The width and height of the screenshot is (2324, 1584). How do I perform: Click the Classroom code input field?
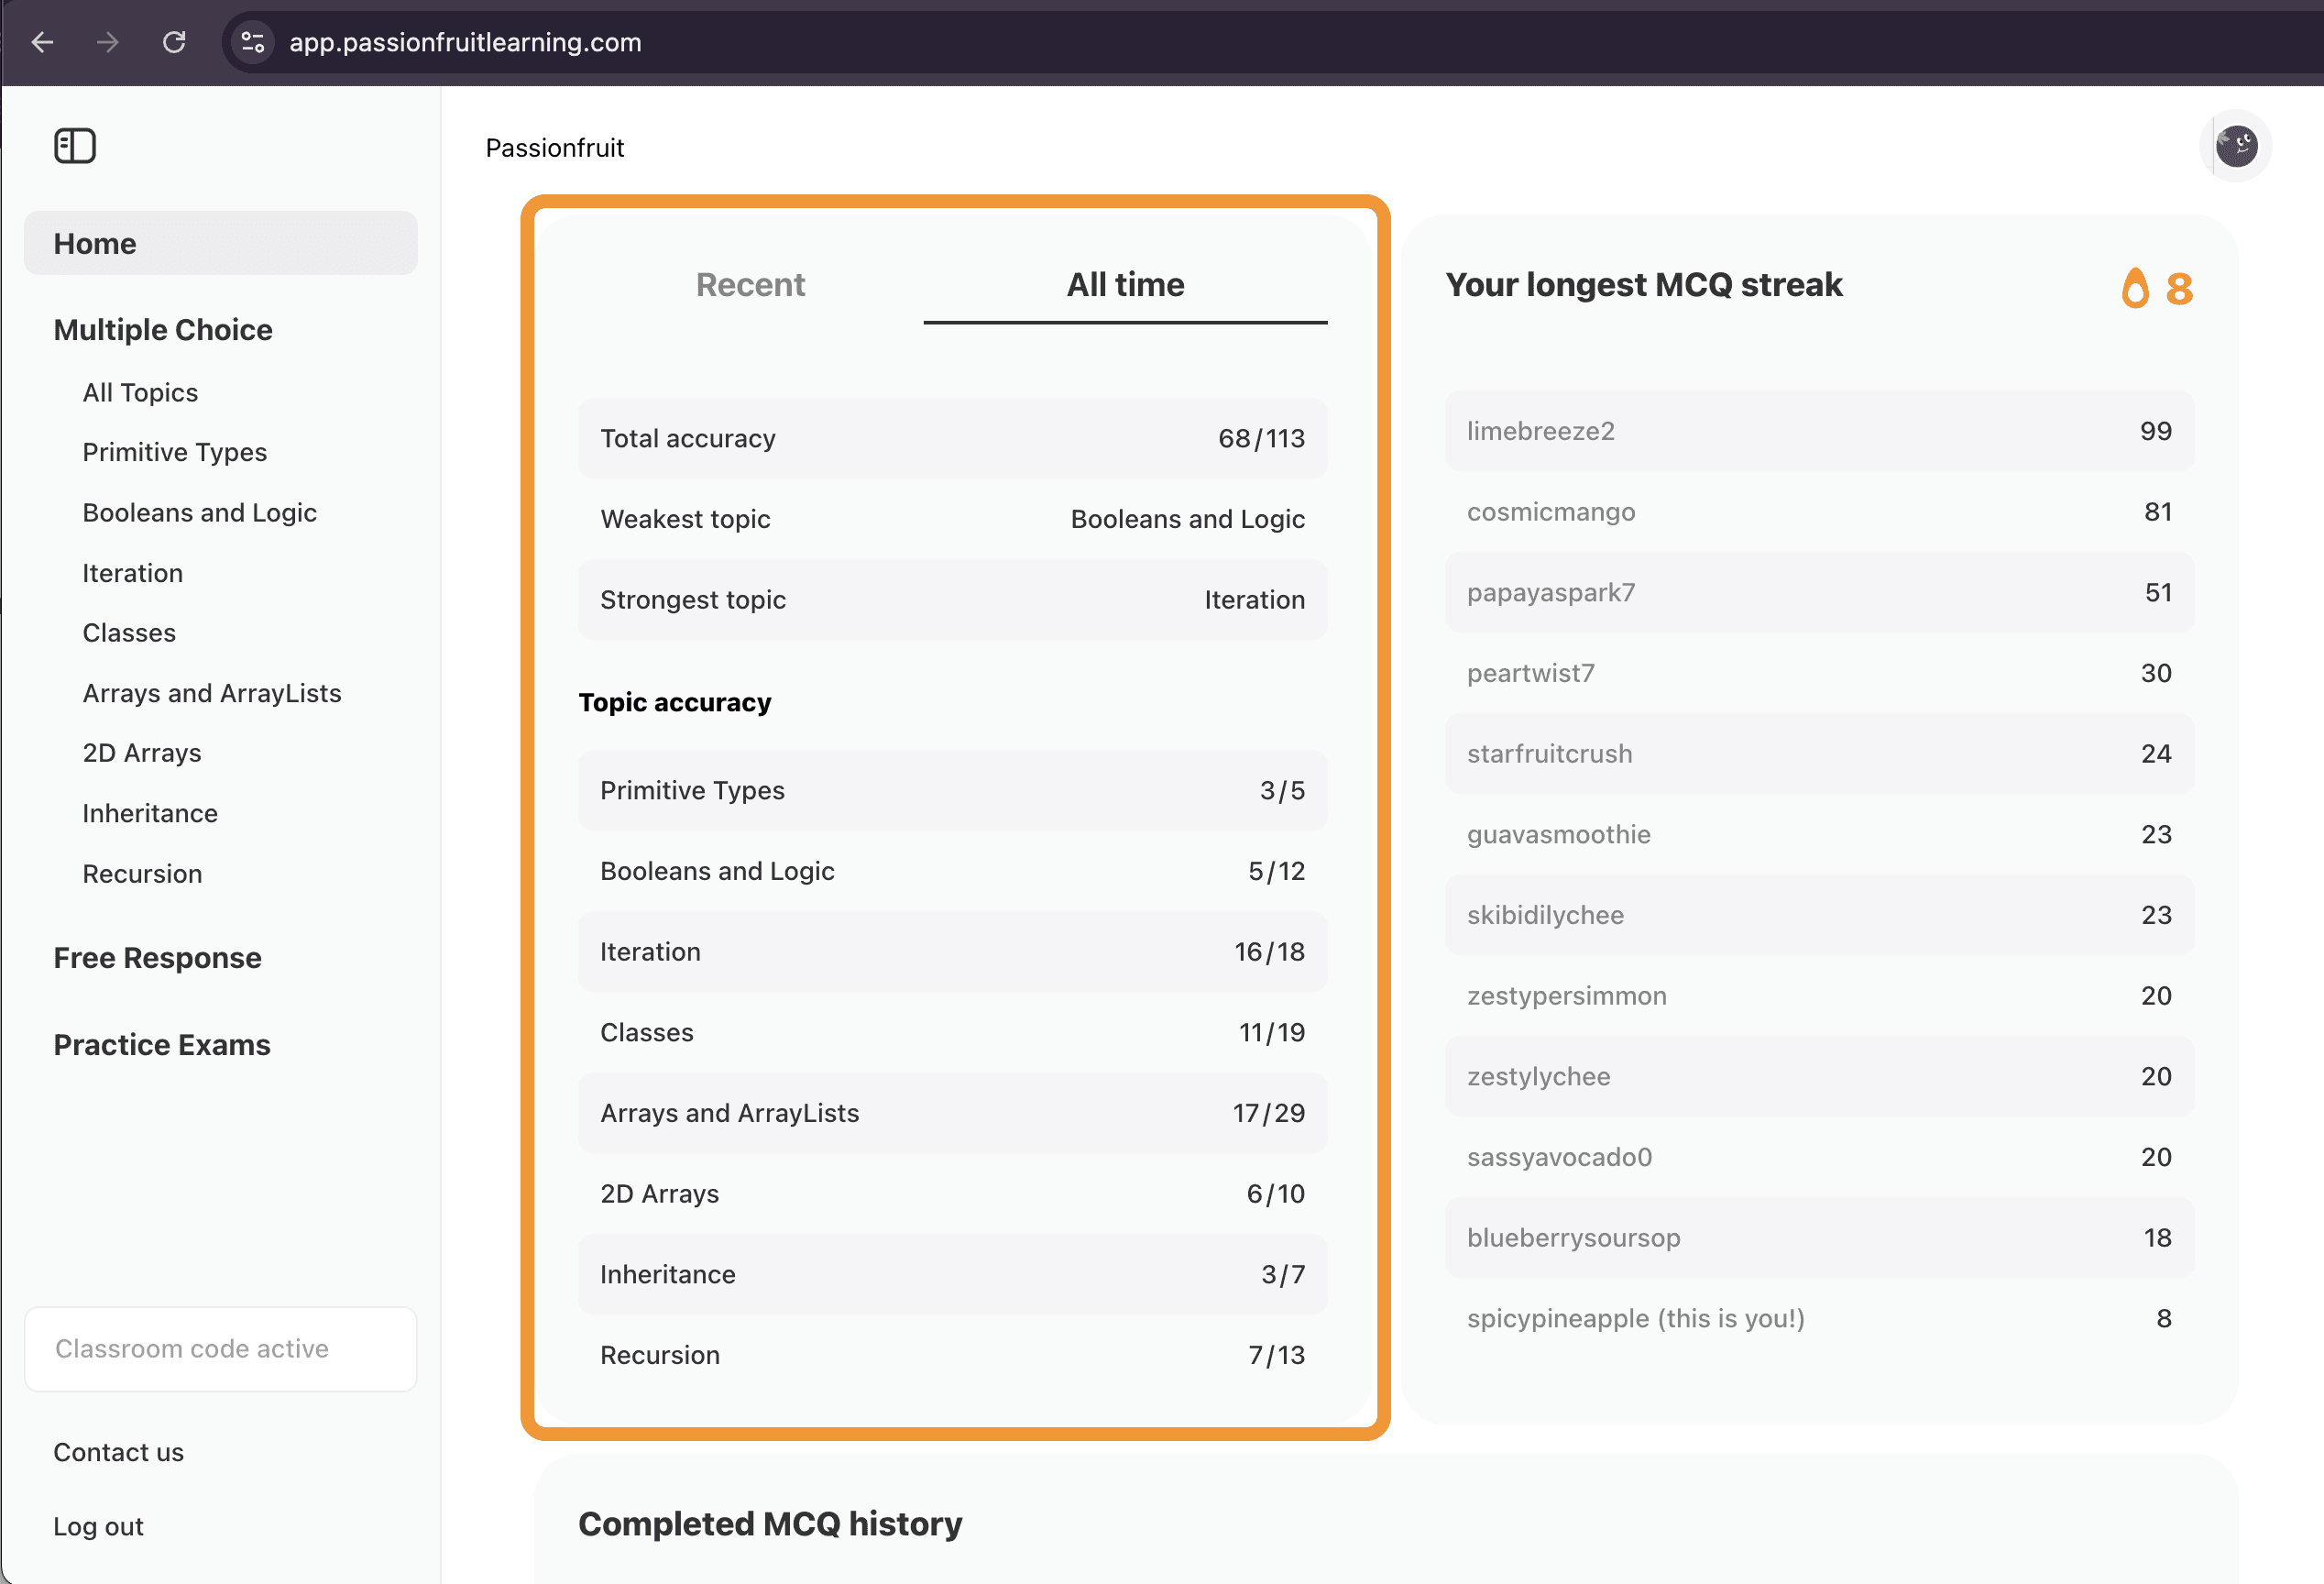coord(220,1349)
